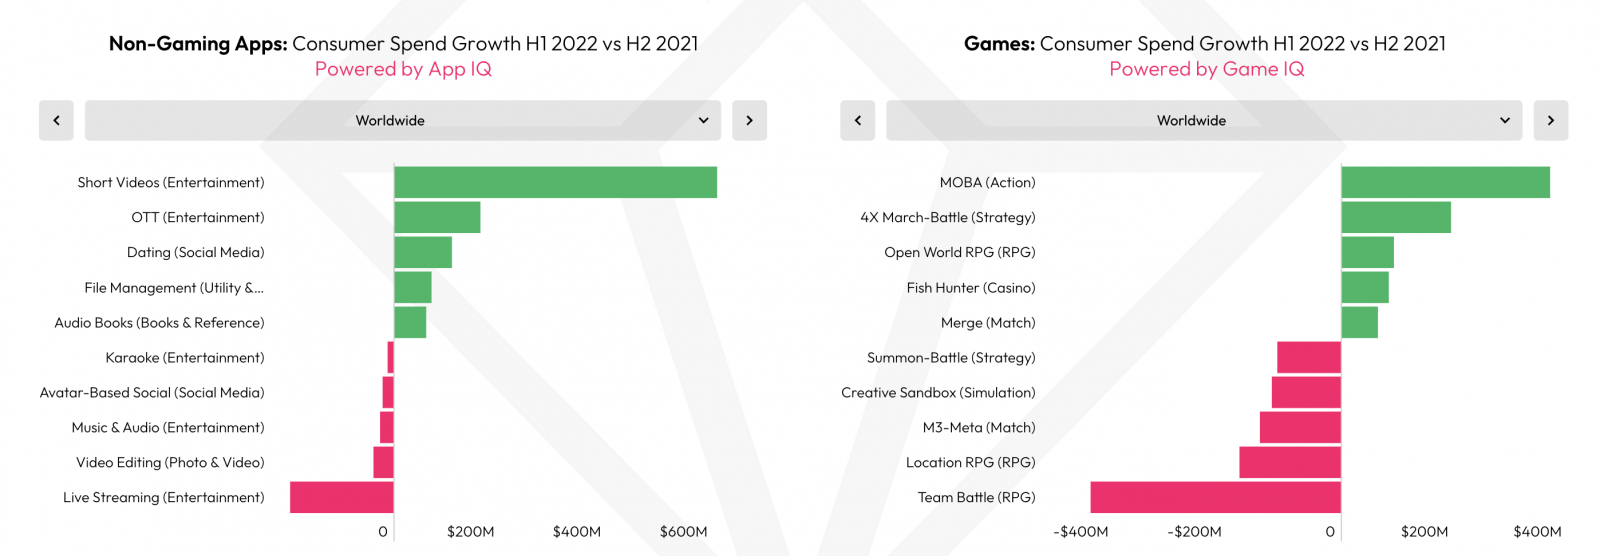Image resolution: width=1600 pixels, height=556 pixels.
Task: Click the 4X March-Battle (Strategy) bar
Action: point(1395,217)
